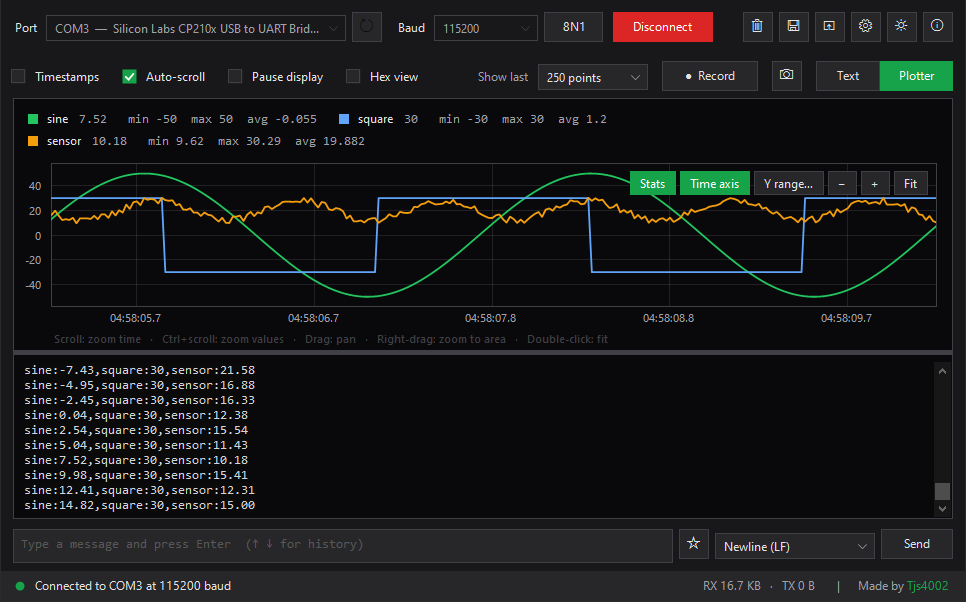Zoom out with the minus button
The height and width of the screenshot is (602, 966).
point(842,184)
